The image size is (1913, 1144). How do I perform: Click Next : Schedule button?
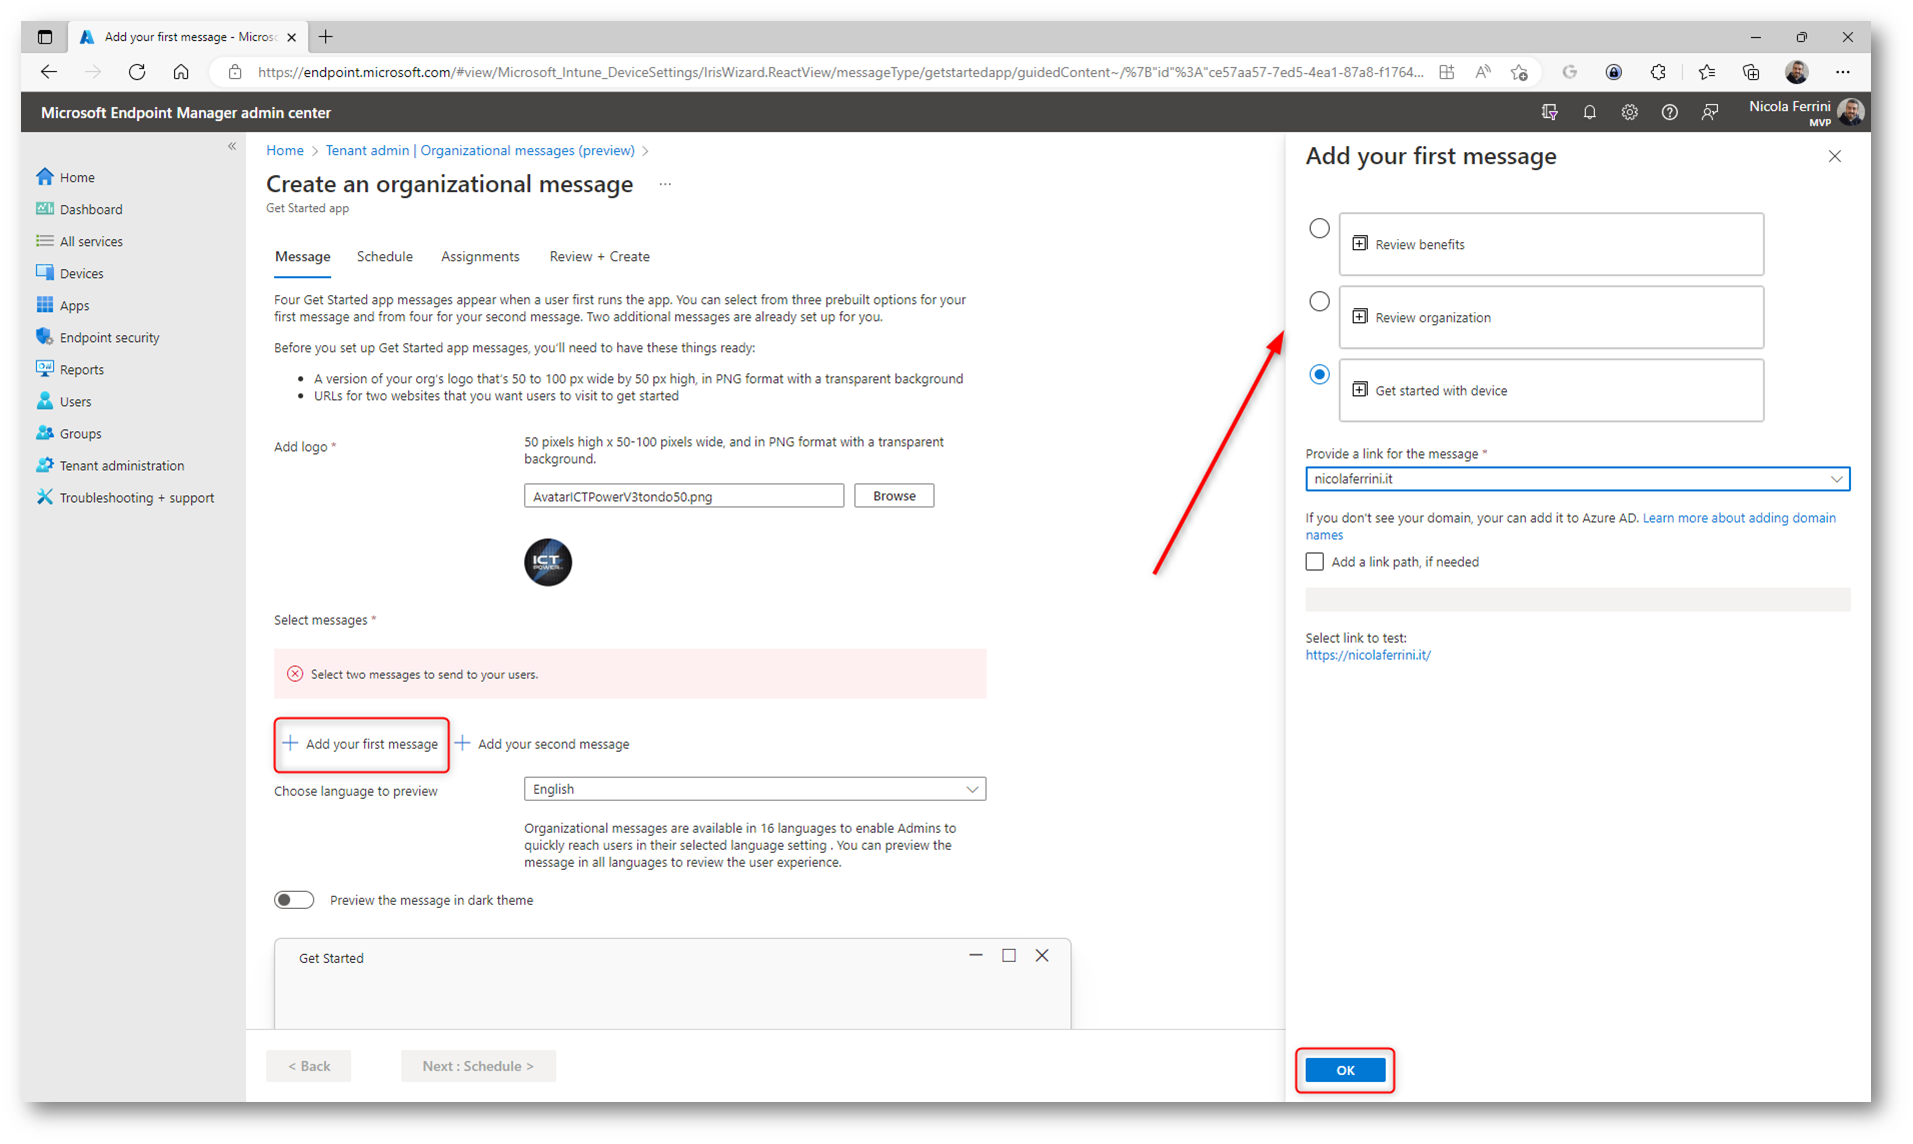pyautogui.click(x=478, y=1066)
